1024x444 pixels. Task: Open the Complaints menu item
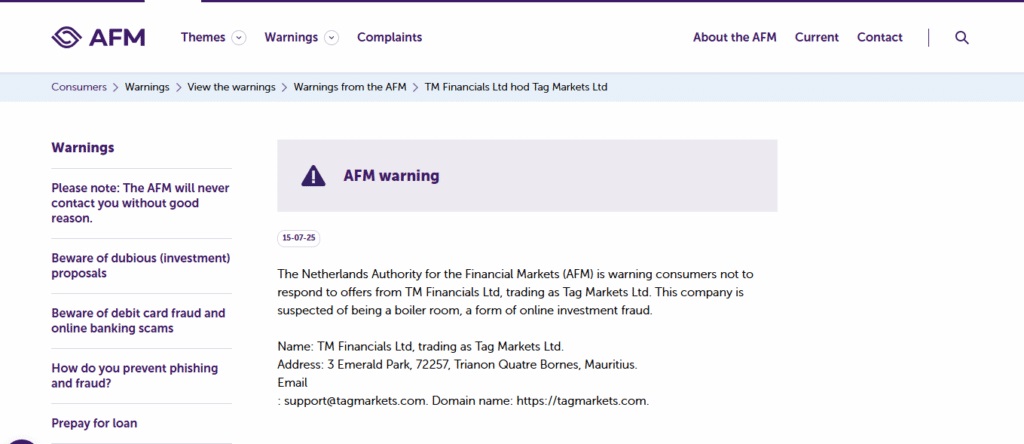click(389, 37)
